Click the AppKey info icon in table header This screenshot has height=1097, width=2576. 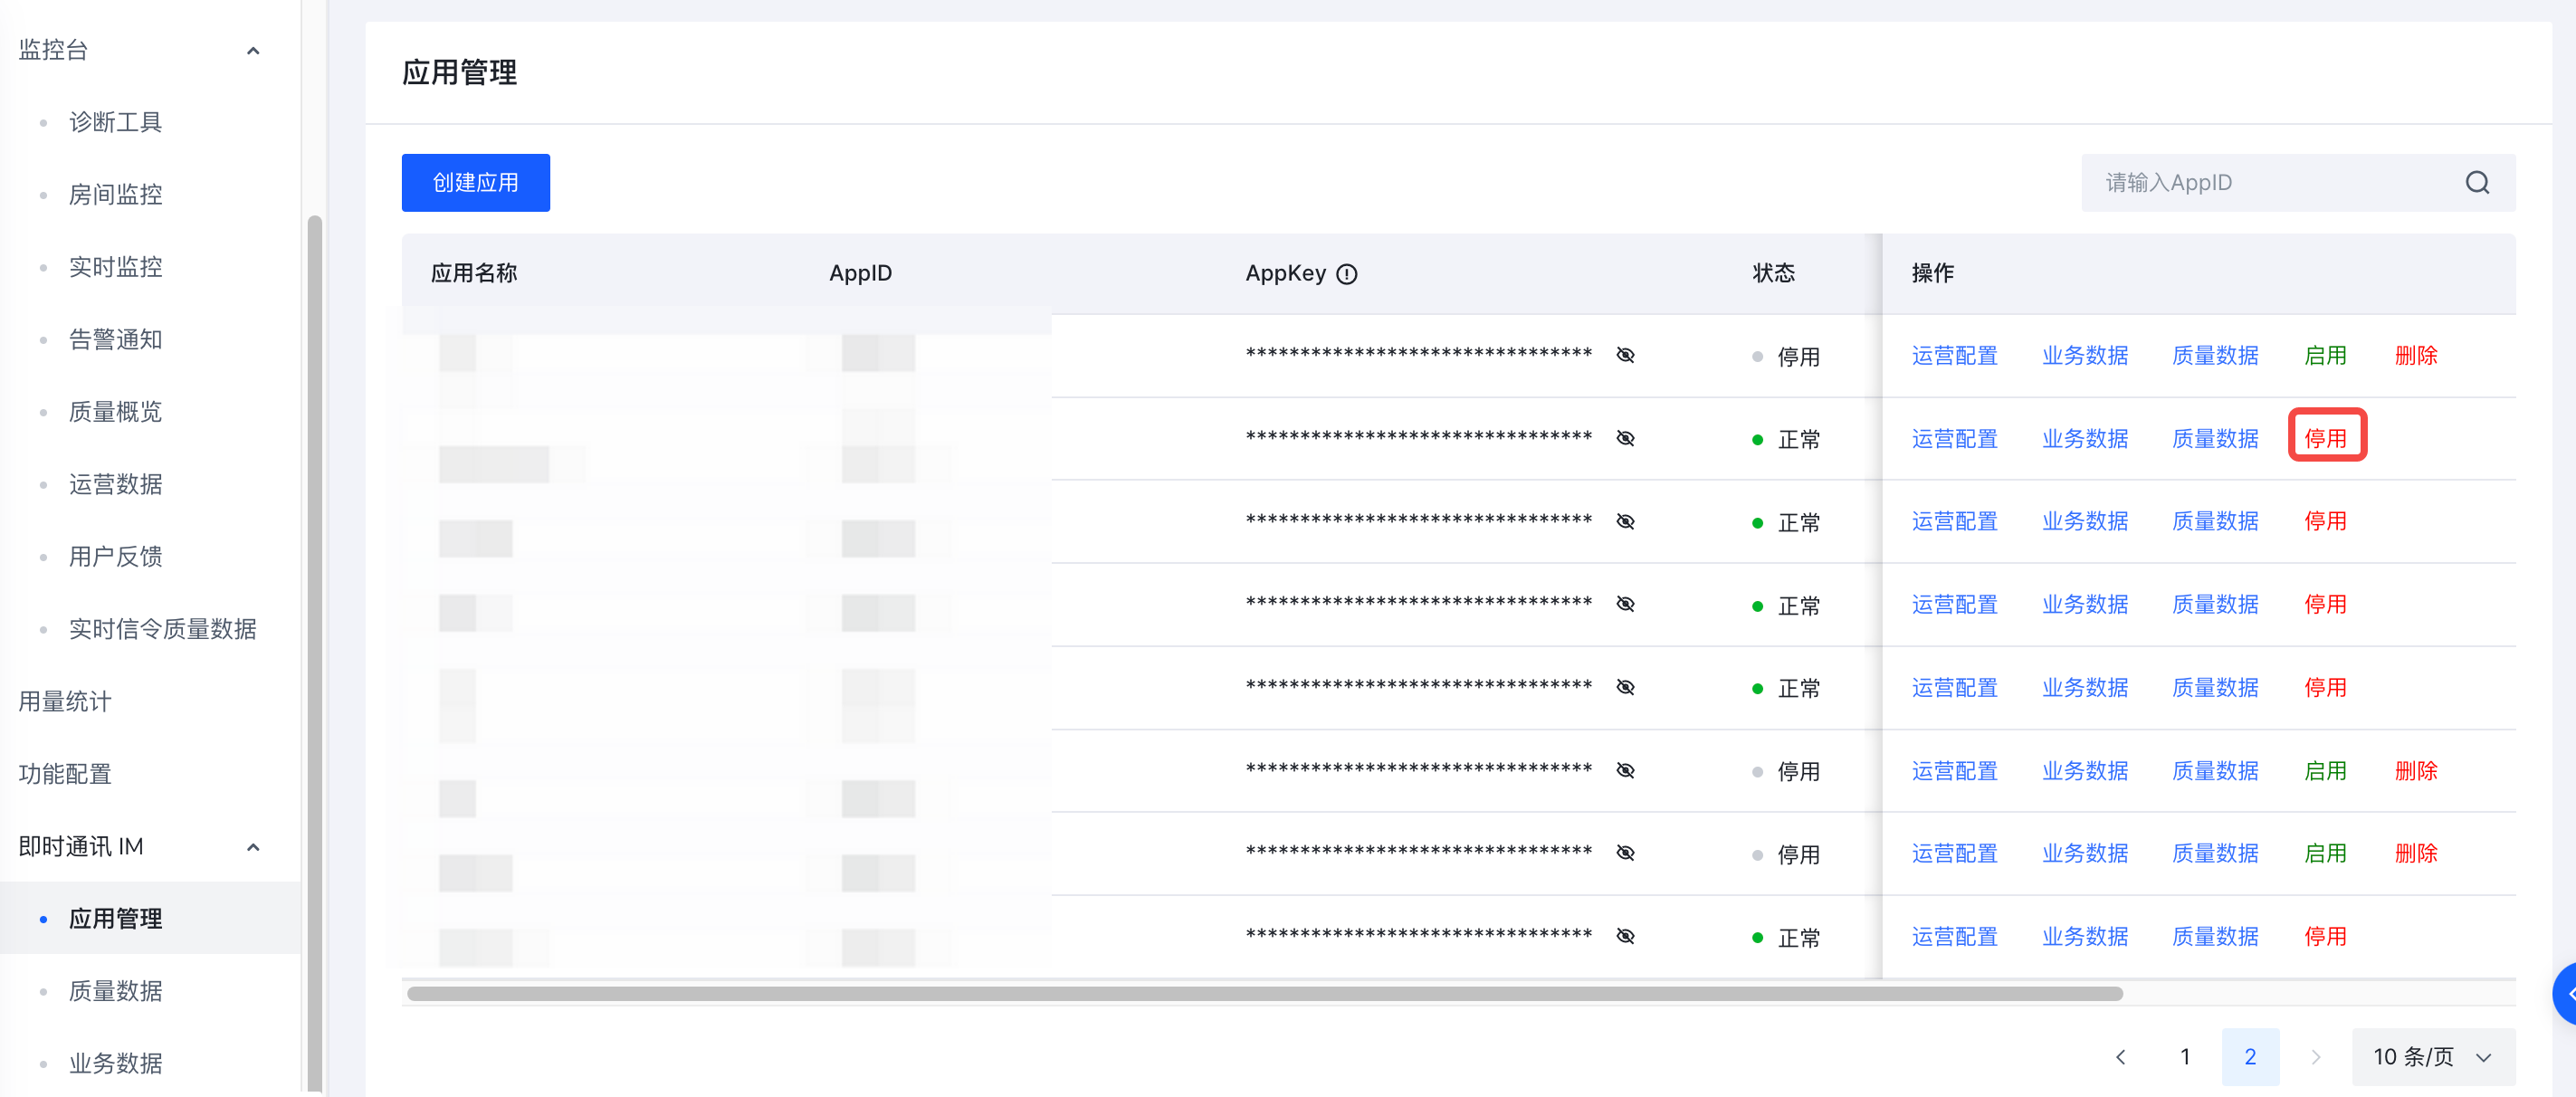pyautogui.click(x=1346, y=274)
